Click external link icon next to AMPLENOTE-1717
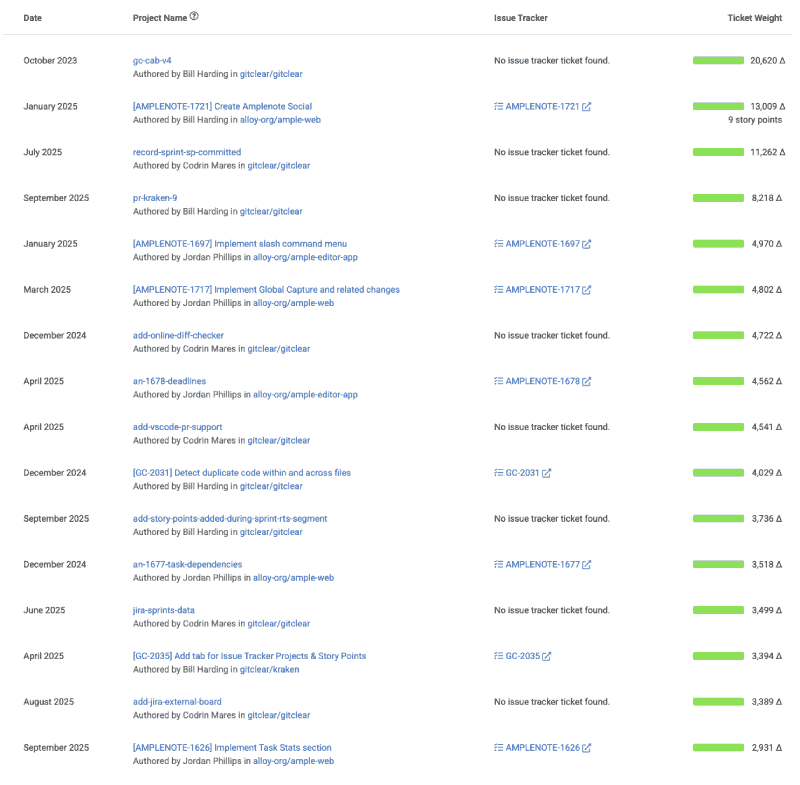 pyautogui.click(x=587, y=290)
